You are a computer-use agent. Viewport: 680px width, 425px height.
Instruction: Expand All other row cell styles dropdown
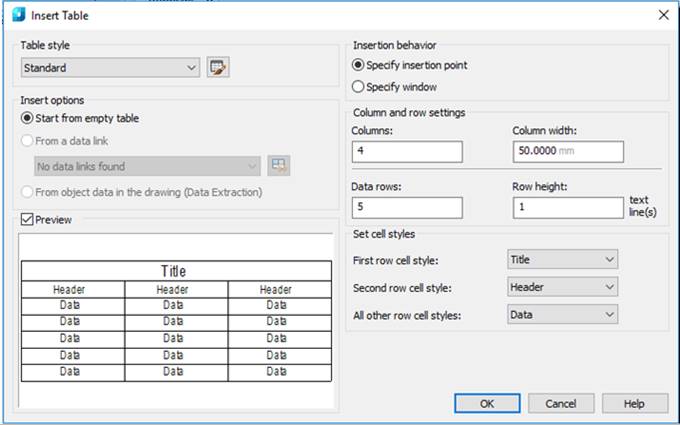(x=562, y=314)
